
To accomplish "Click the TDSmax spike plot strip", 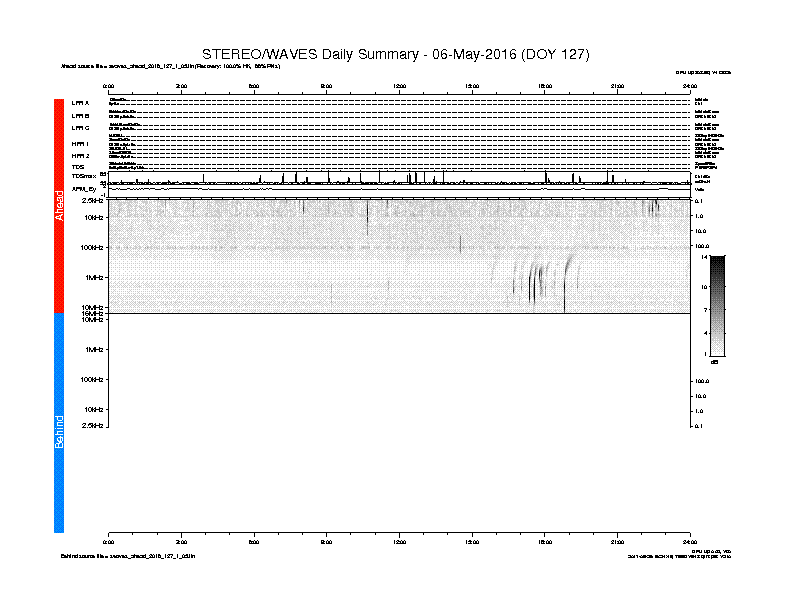I will (x=400, y=178).
